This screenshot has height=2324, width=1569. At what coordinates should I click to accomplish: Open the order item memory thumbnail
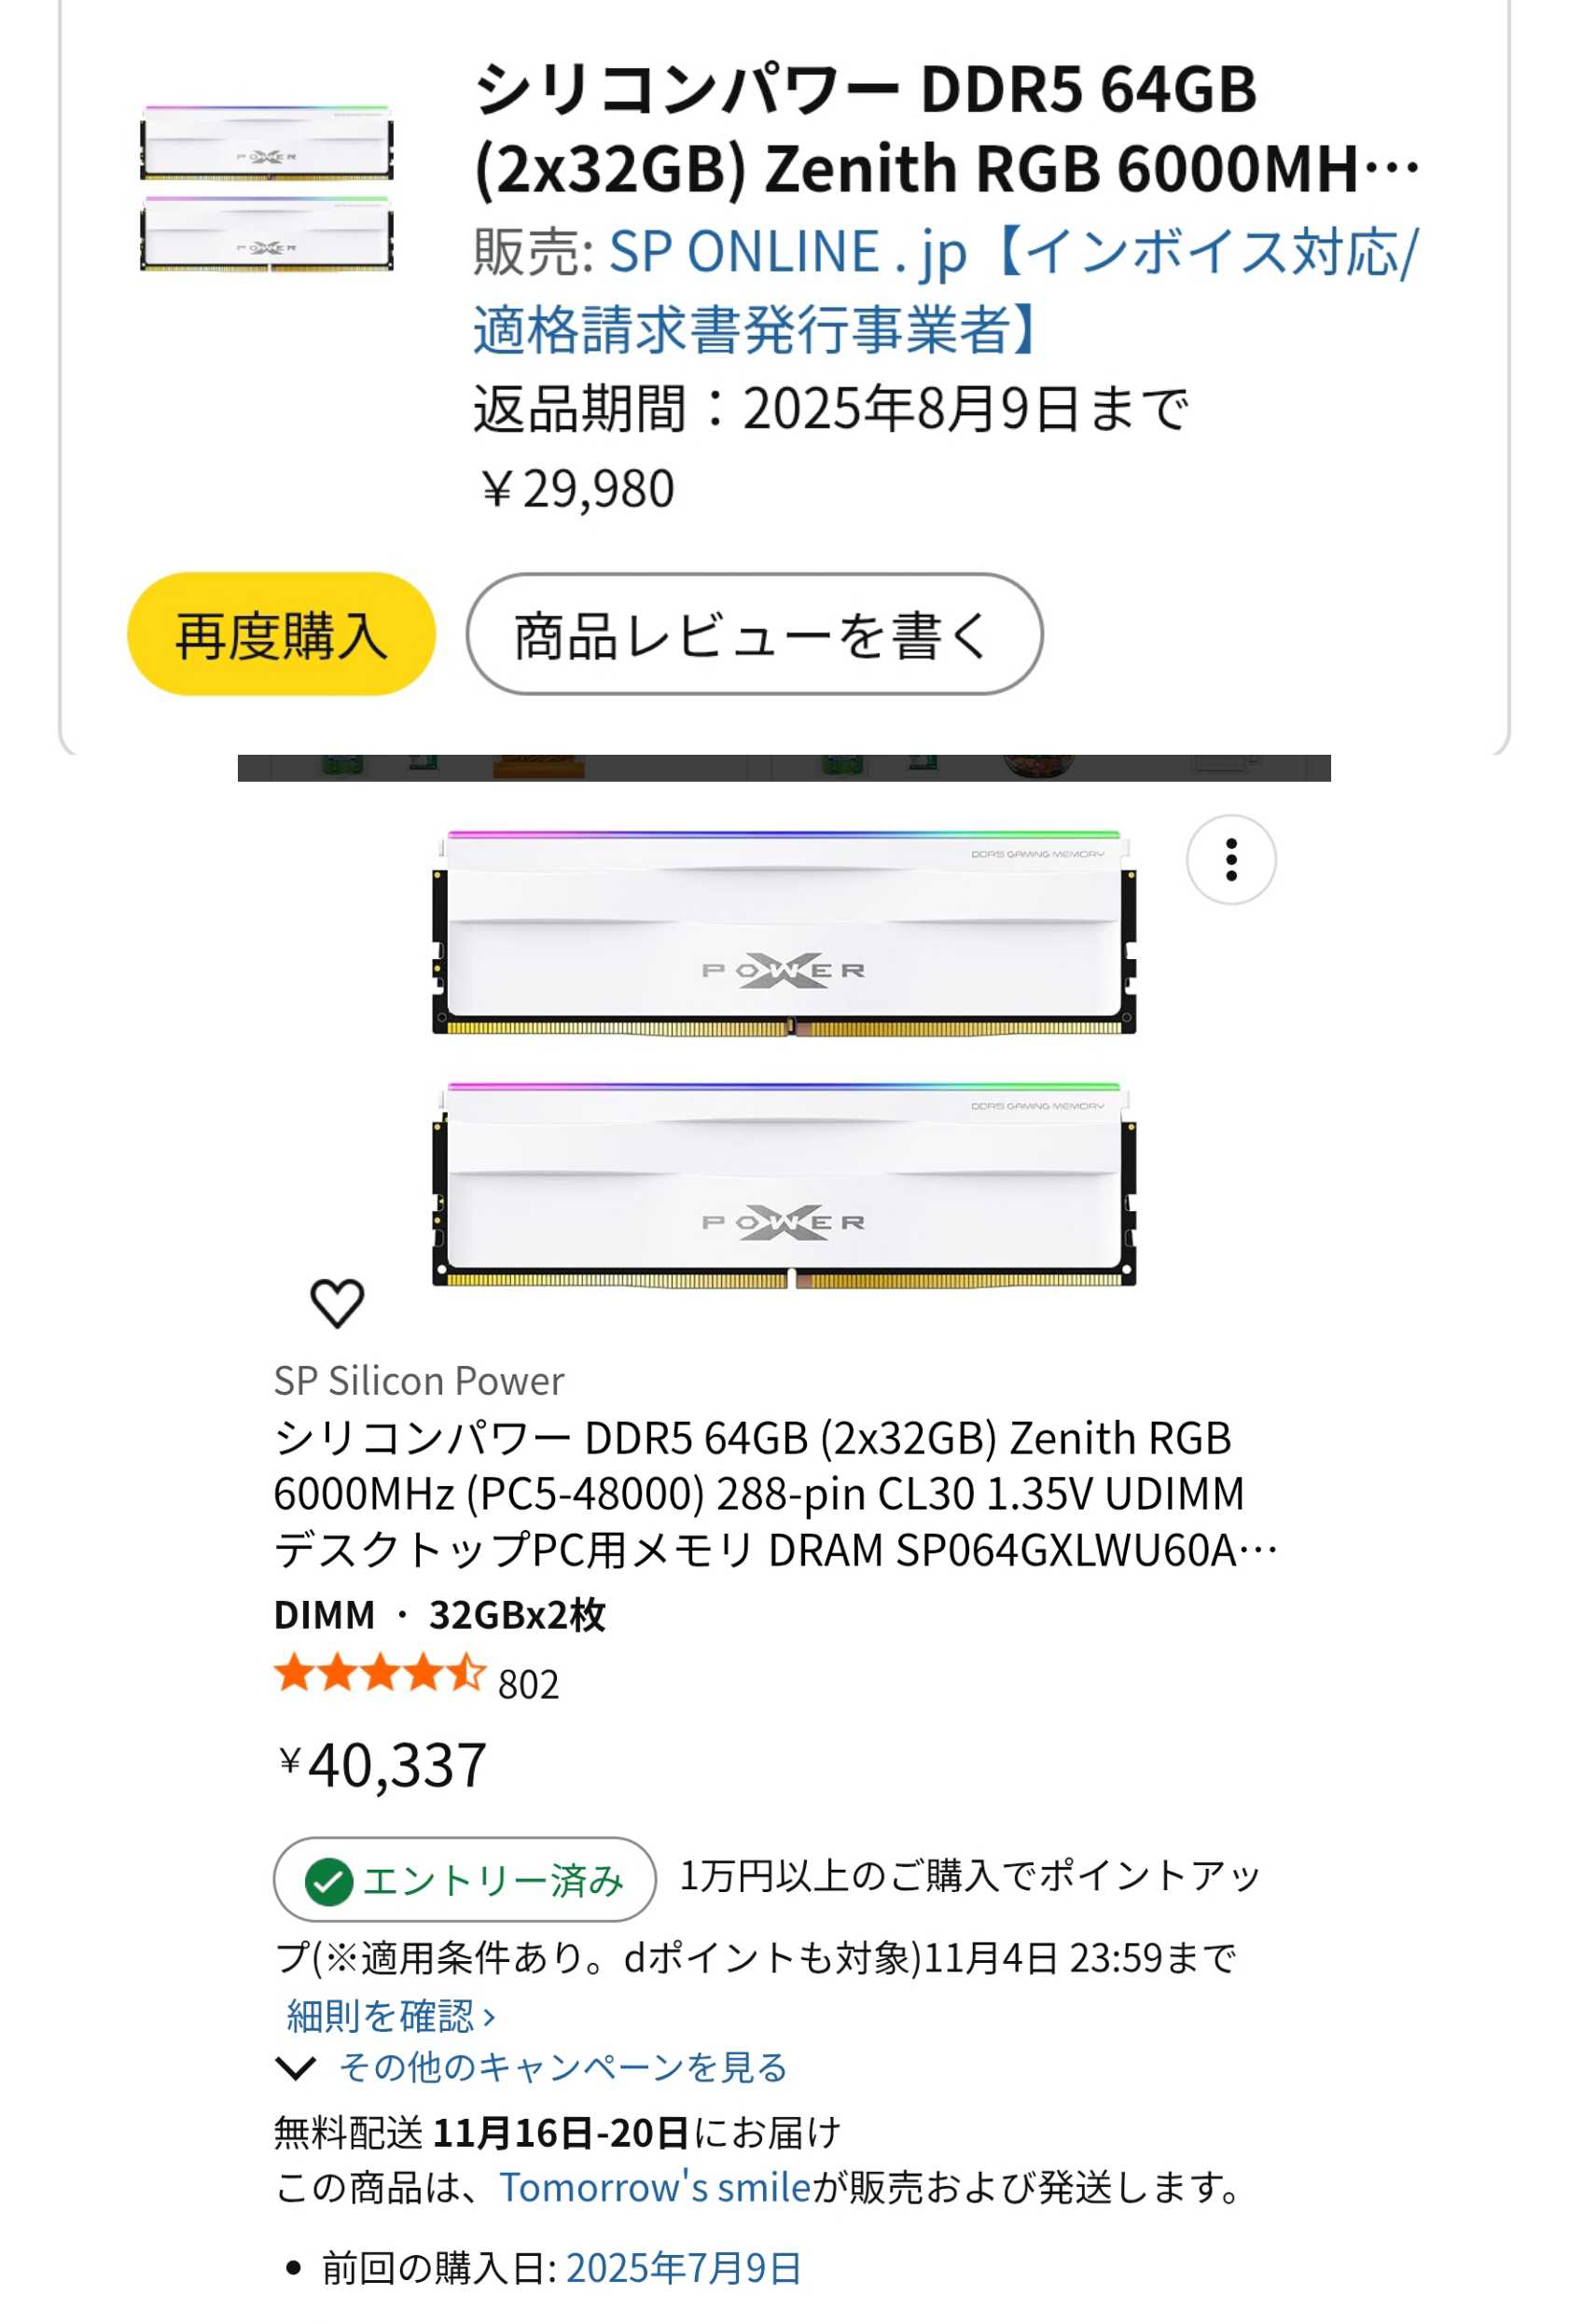(266, 188)
